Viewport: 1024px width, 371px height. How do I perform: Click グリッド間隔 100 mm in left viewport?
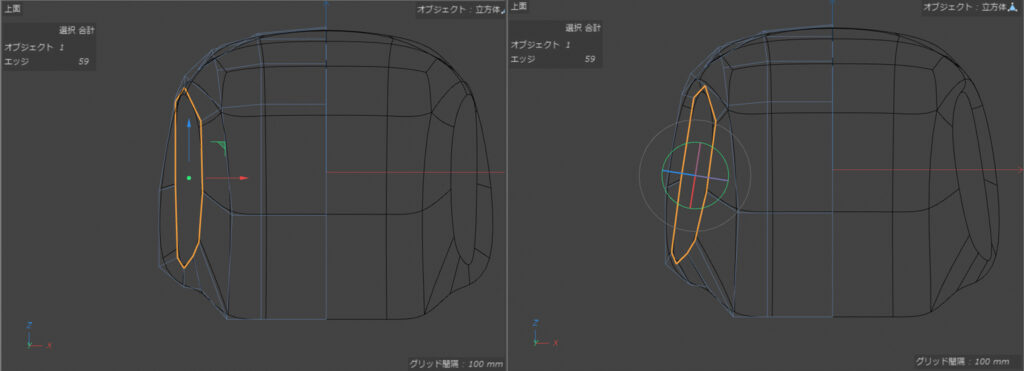pyautogui.click(x=455, y=363)
